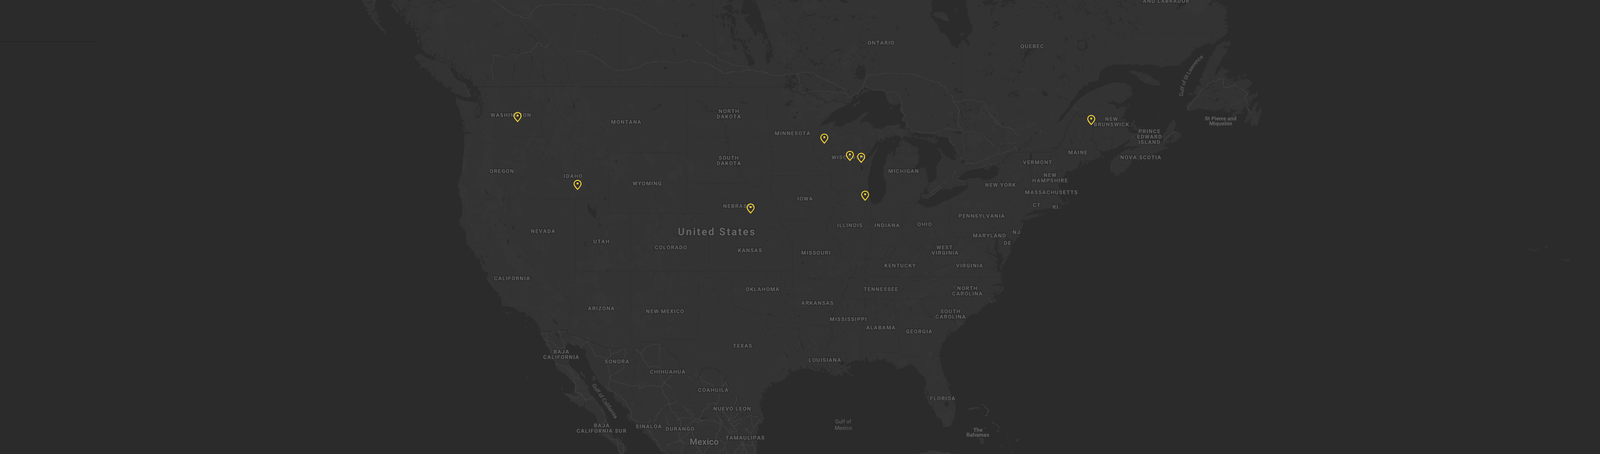
Task: Click the 'Chihuahua' state label
Action: (667, 372)
